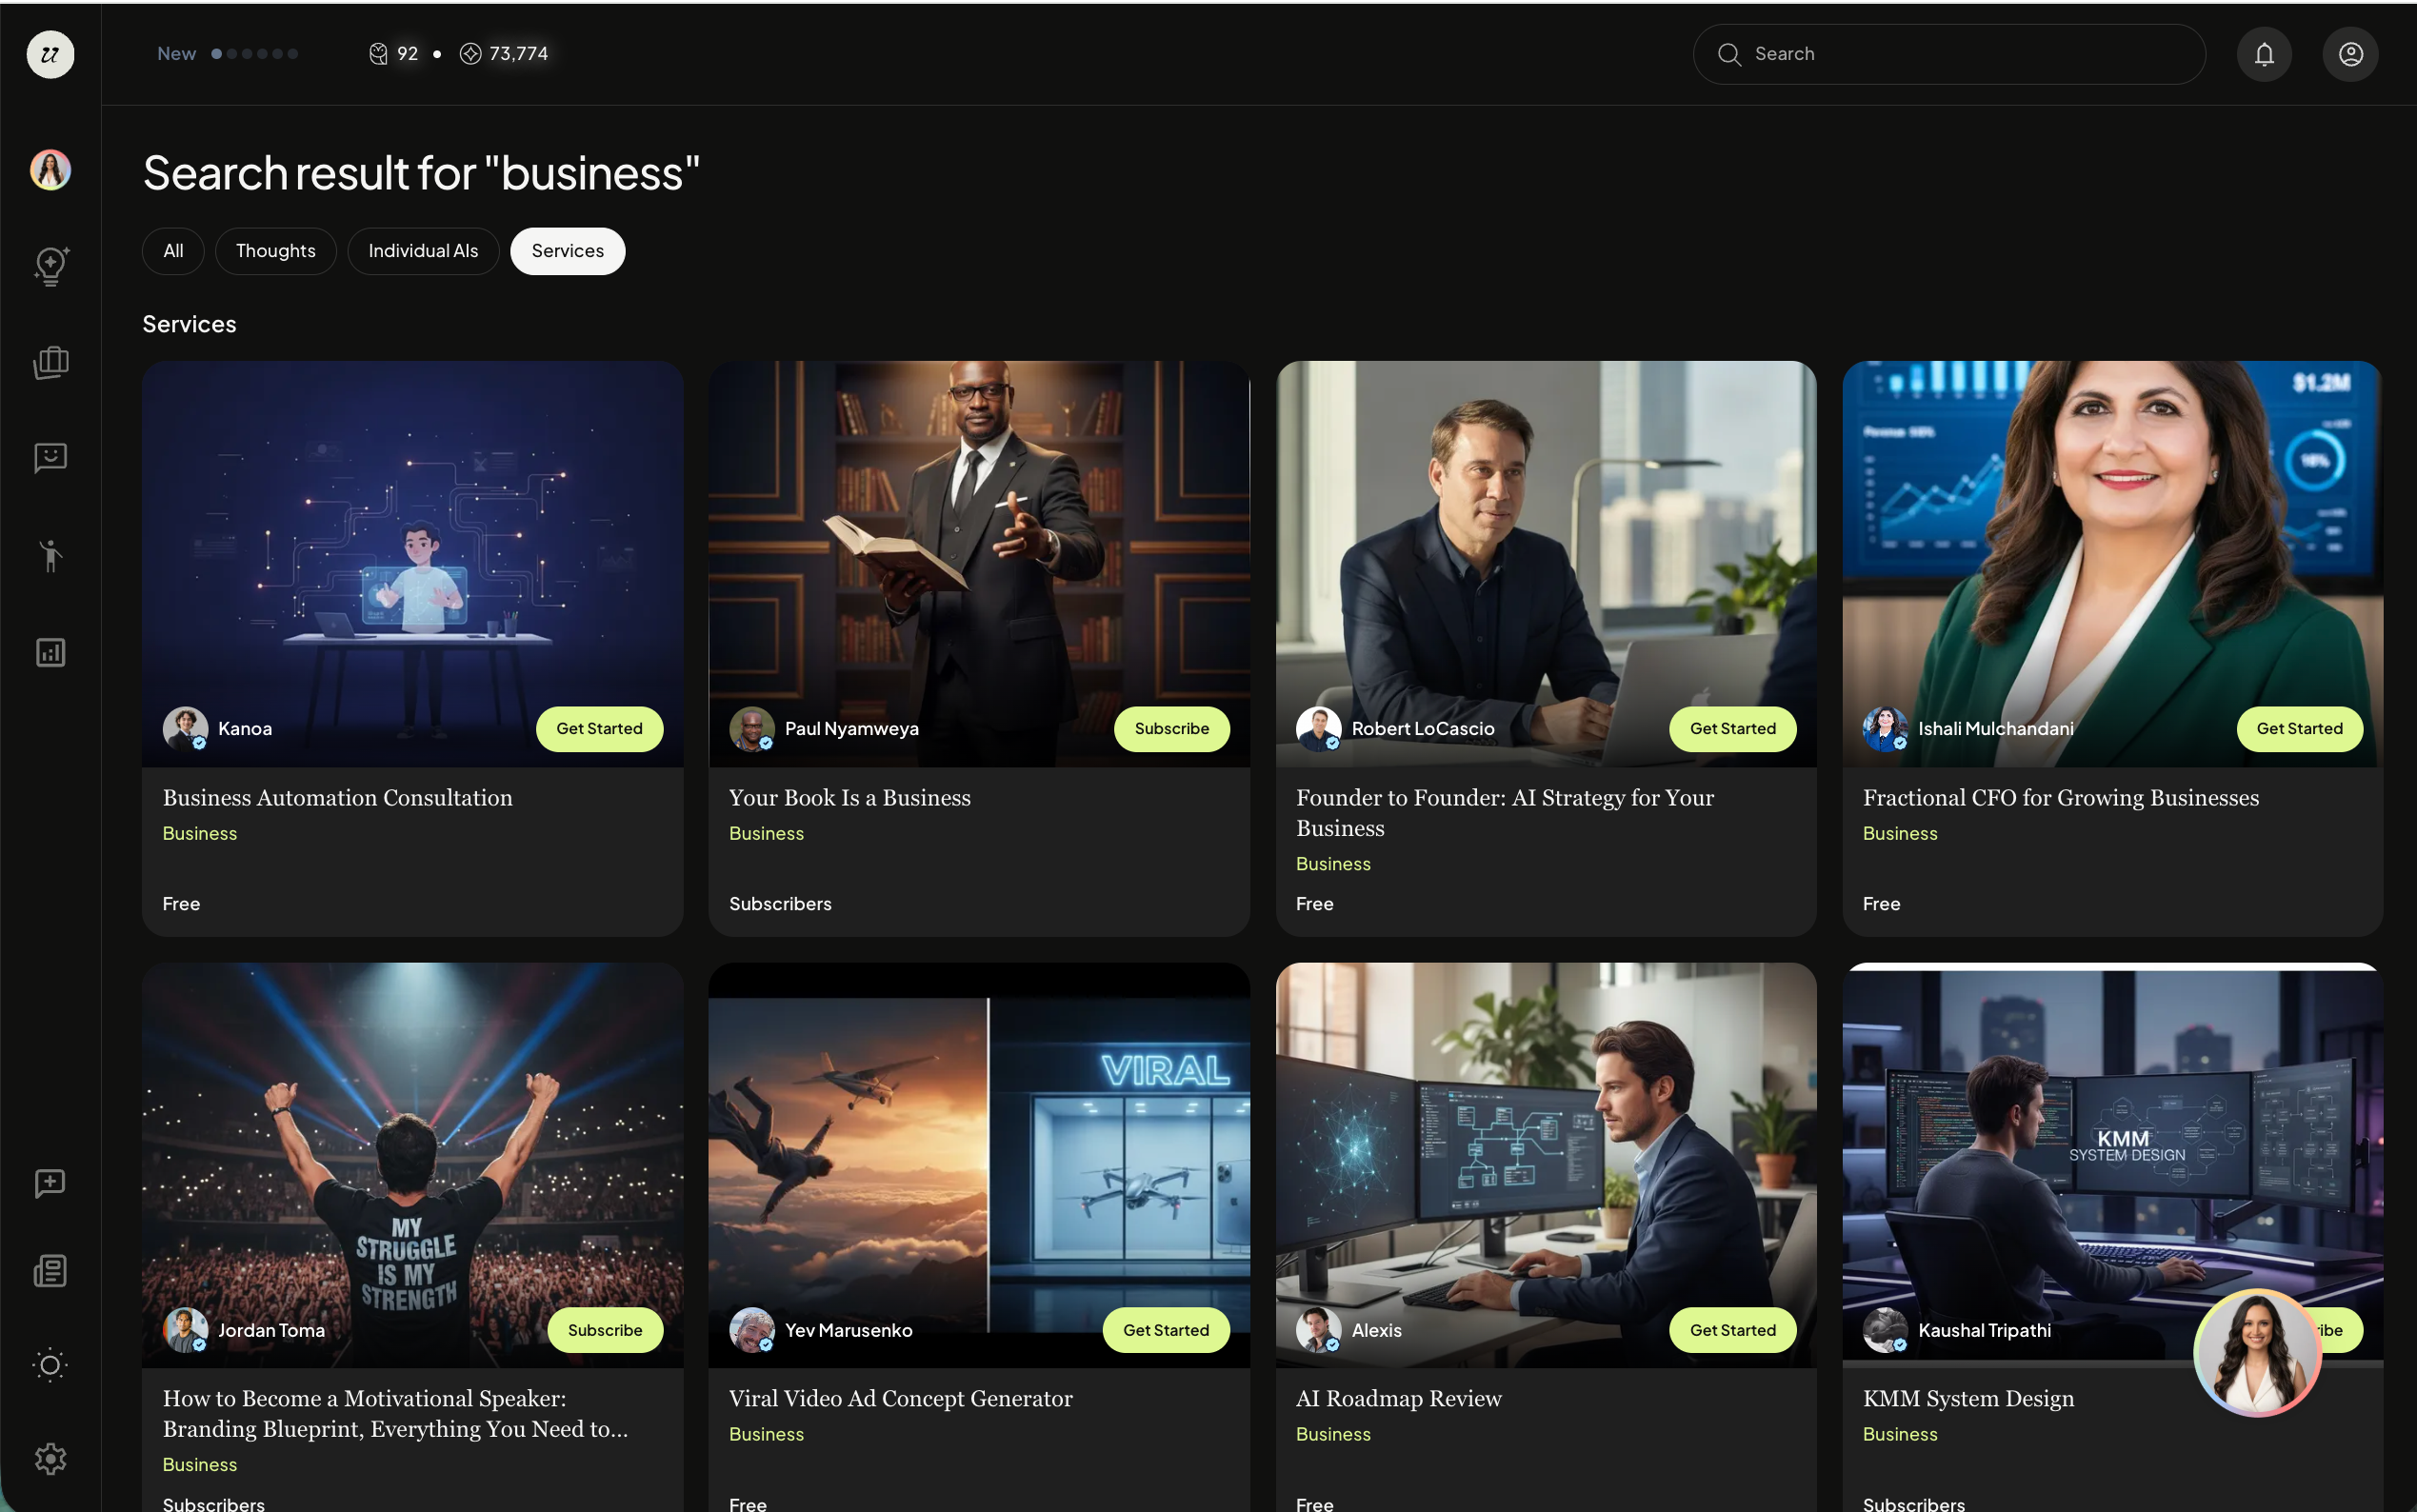The width and height of the screenshot is (2417, 1512).
Task: Click the Subscribers label under Your Book Is a Business
Action: click(780, 904)
